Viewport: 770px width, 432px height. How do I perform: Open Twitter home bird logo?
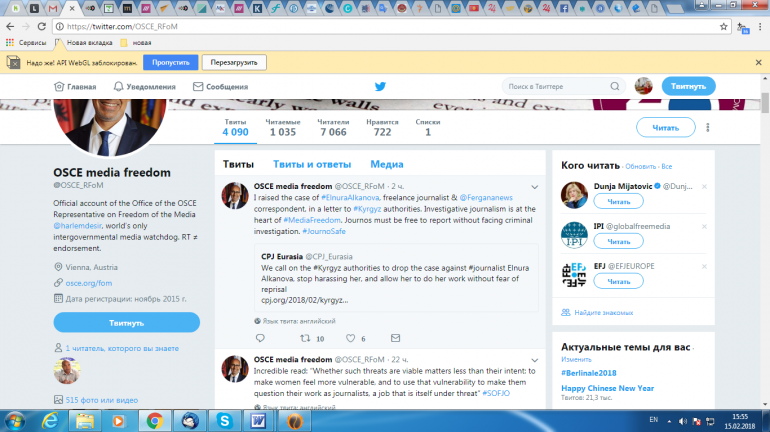point(380,86)
